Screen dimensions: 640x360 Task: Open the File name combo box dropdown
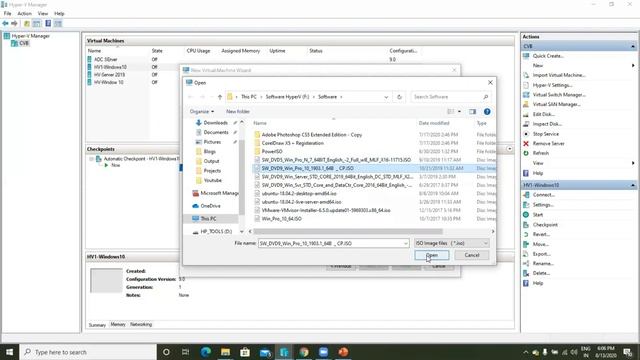click(x=405, y=243)
